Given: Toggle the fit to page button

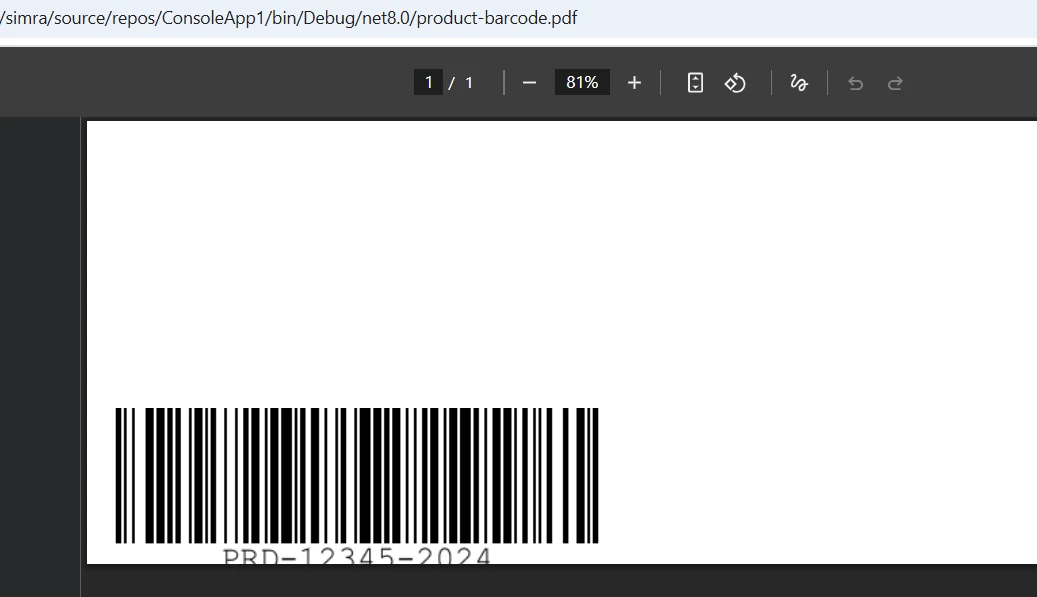Looking at the screenshot, I should [696, 83].
